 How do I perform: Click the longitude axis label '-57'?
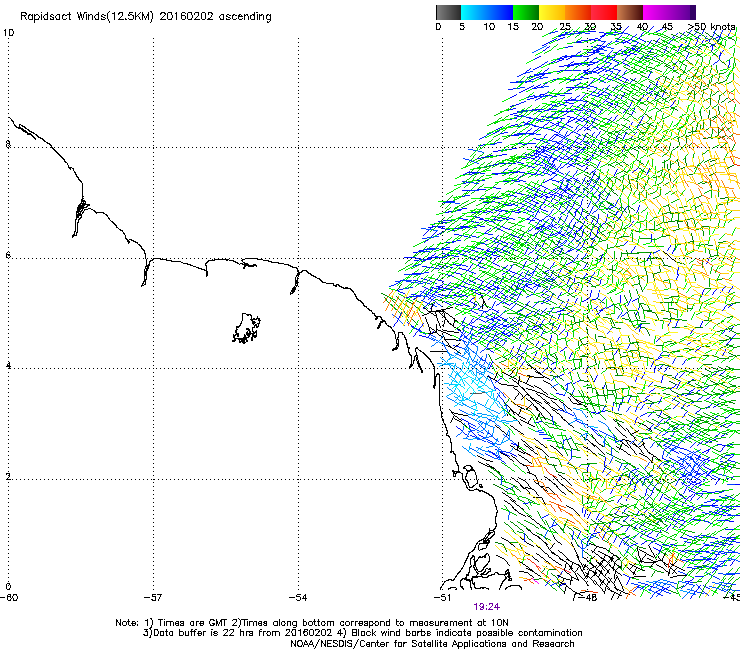[153, 598]
